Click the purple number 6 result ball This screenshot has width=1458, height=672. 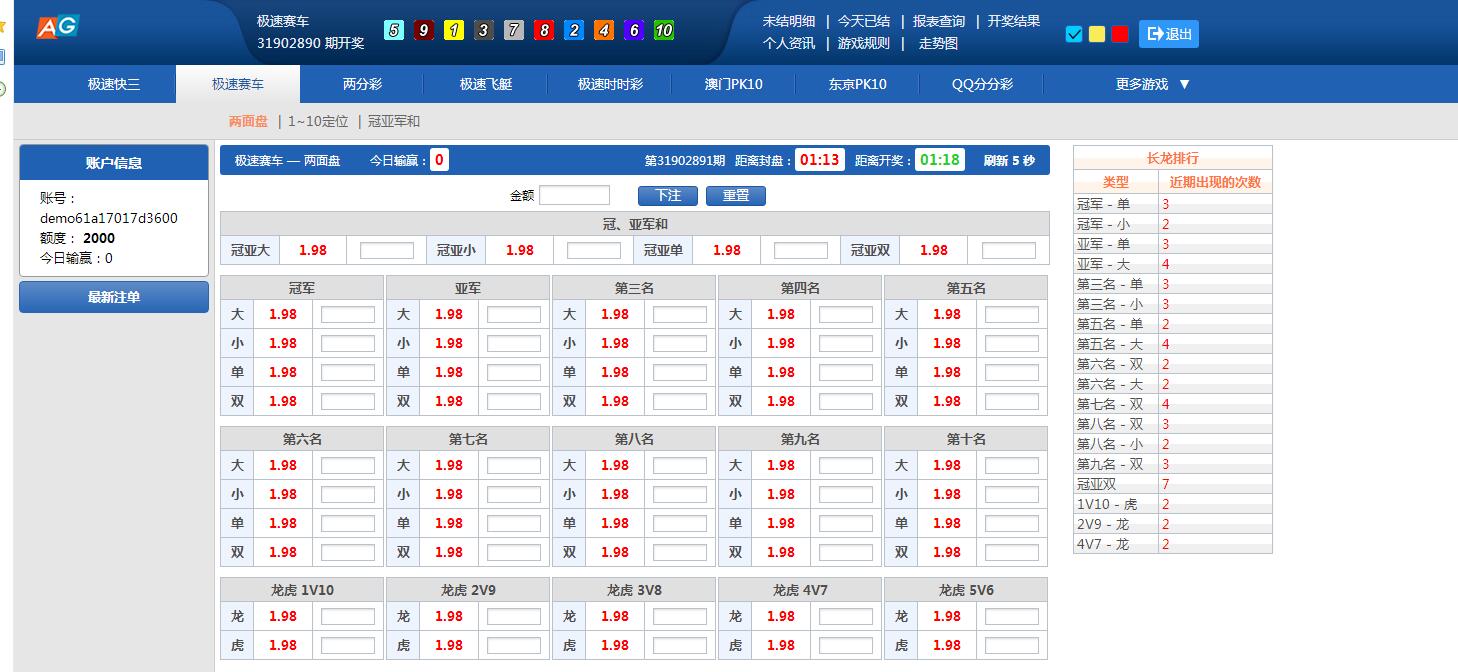click(x=634, y=30)
